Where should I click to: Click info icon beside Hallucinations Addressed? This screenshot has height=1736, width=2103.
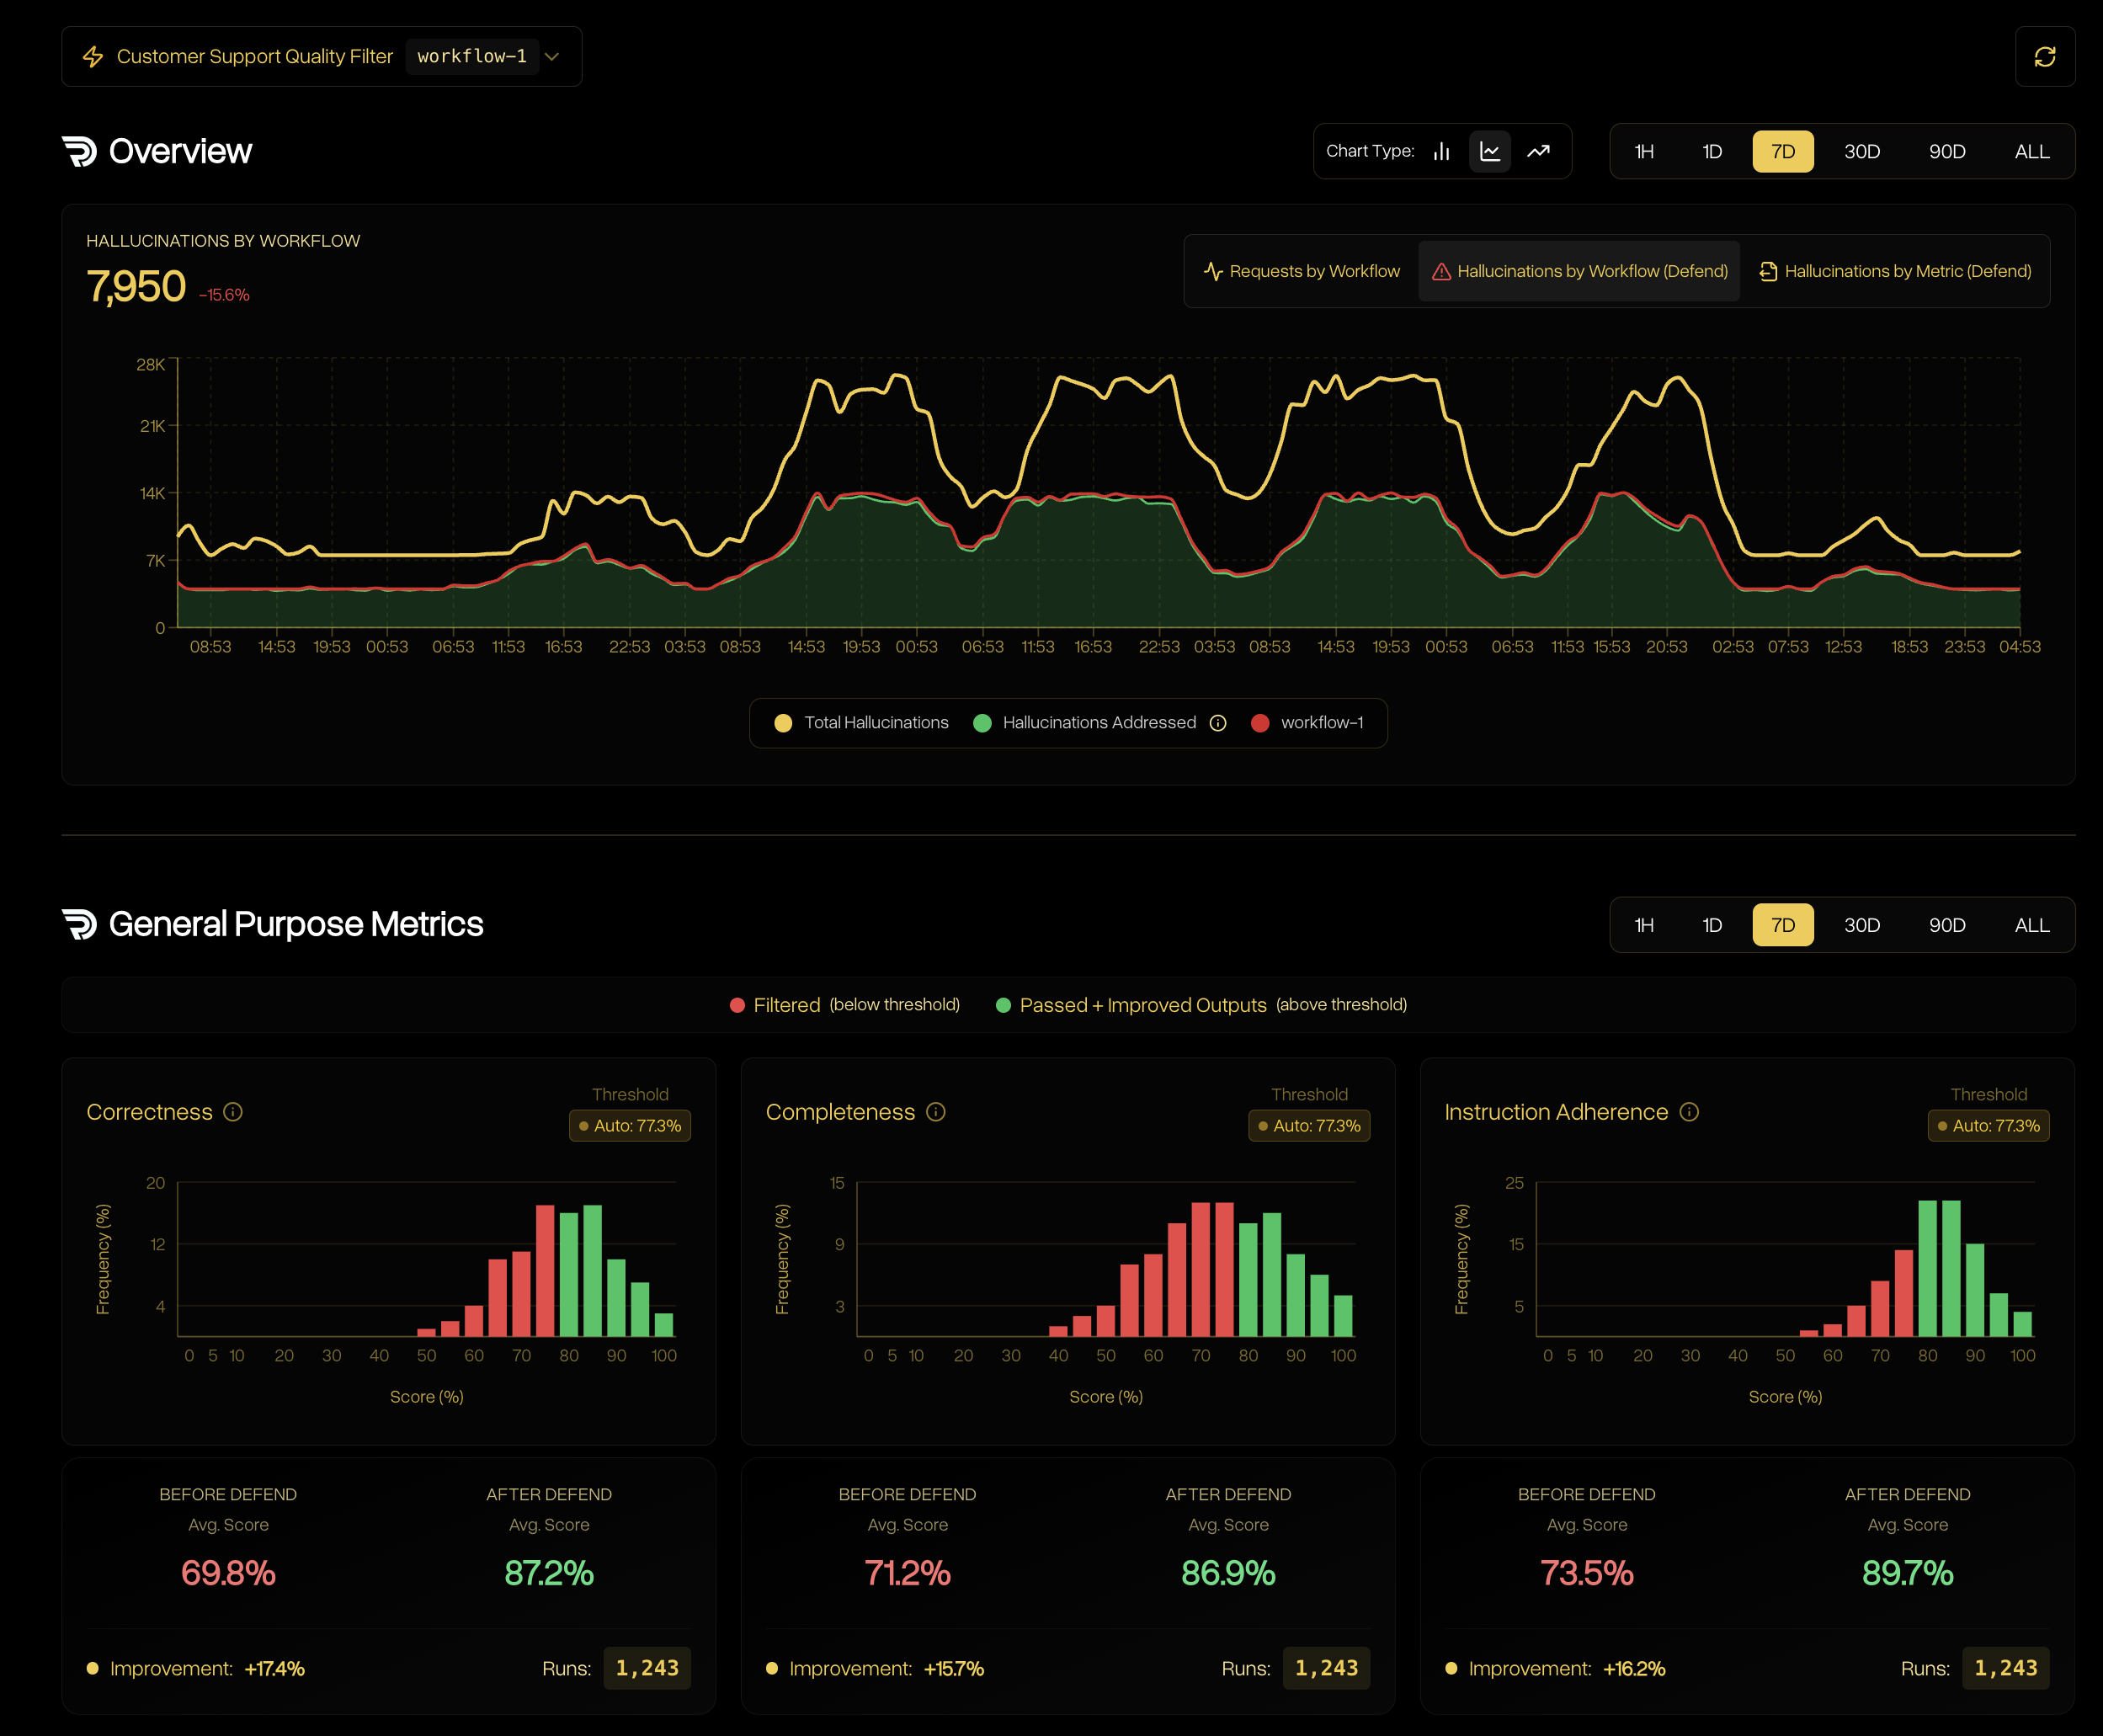pos(1217,723)
